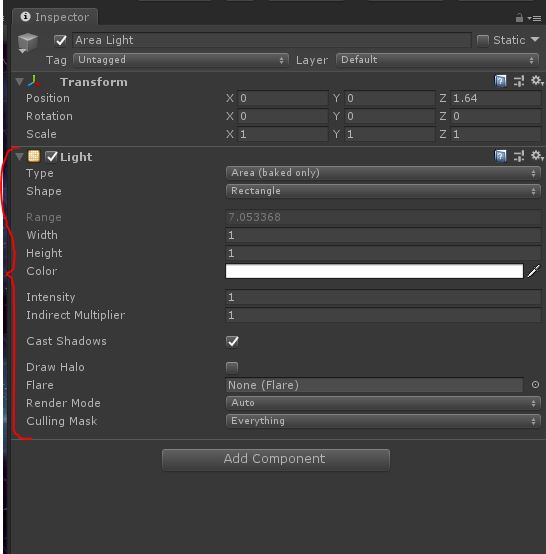Image resolution: width=546 pixels, height=554 pixels.
Task: Click Rotation Z field
Action: [x=496, y=116]
